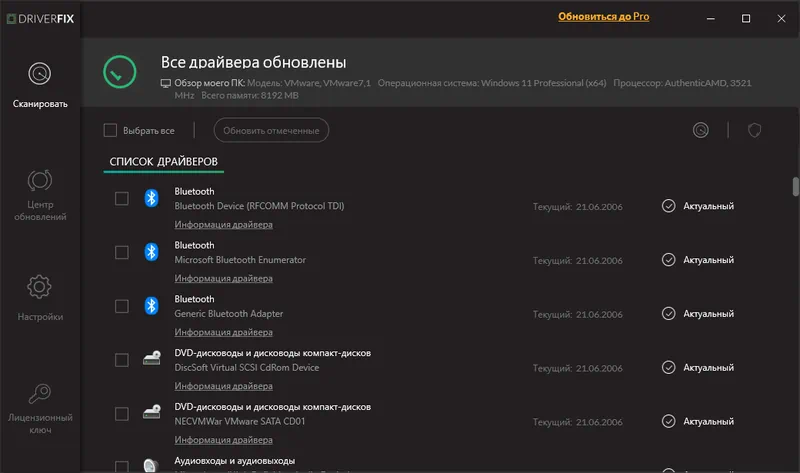
Task: Click 'Bluetooth Device (RFCOMM Protocol TDI)' text
Action: pyautogui.click(x=259, y=206)
